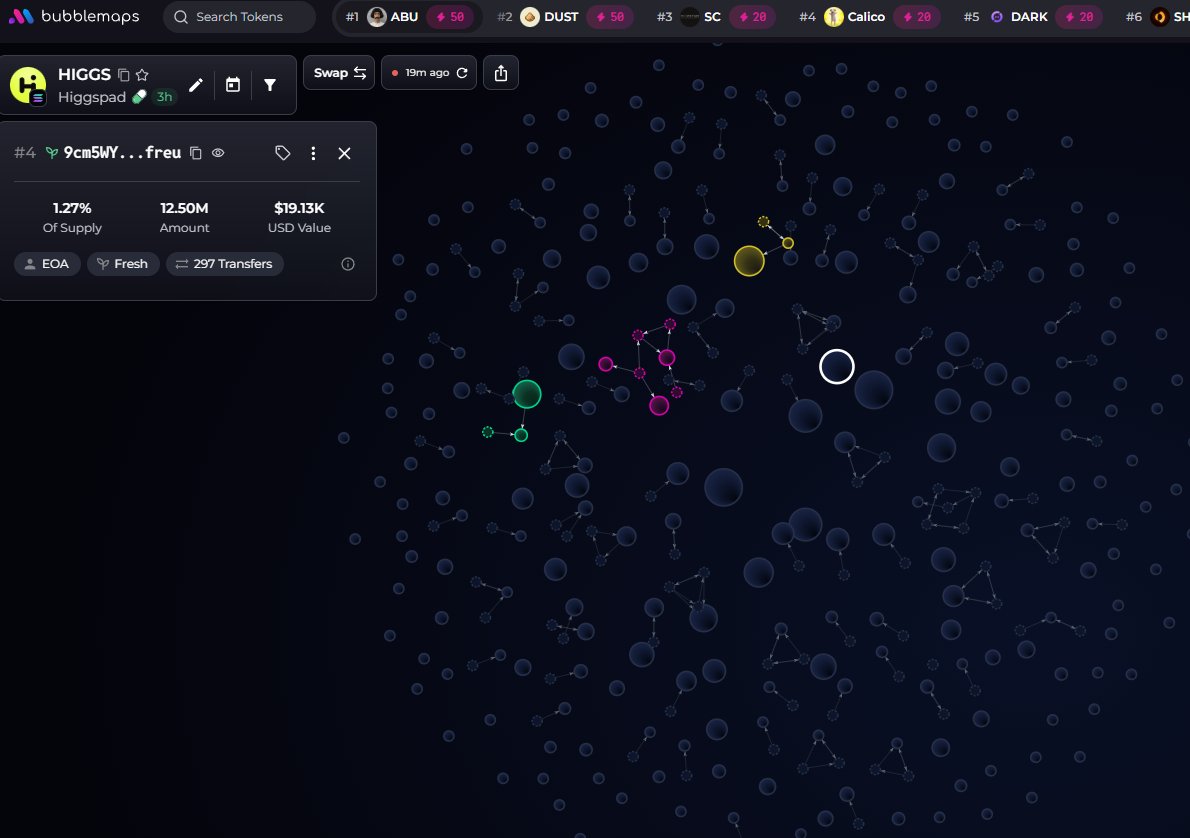The width and height of the screenshot is (1190, 838).
Task: Copy the HIGGS token address
Action: pos(124,74)
